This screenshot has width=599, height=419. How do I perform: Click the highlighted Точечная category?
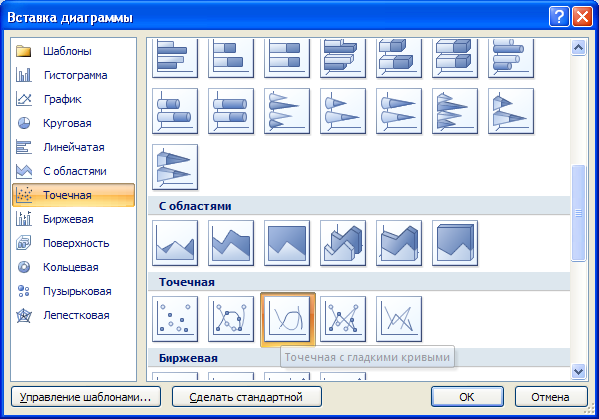click(x=73, y=195)
